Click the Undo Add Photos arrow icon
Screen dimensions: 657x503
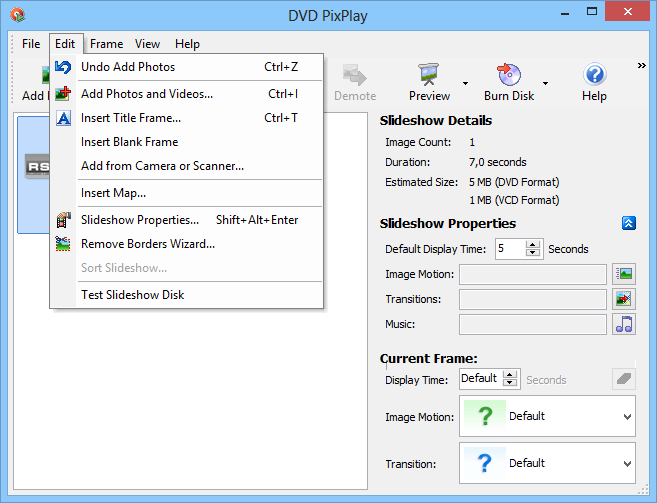pyautogui.click(x=63, y=67)
